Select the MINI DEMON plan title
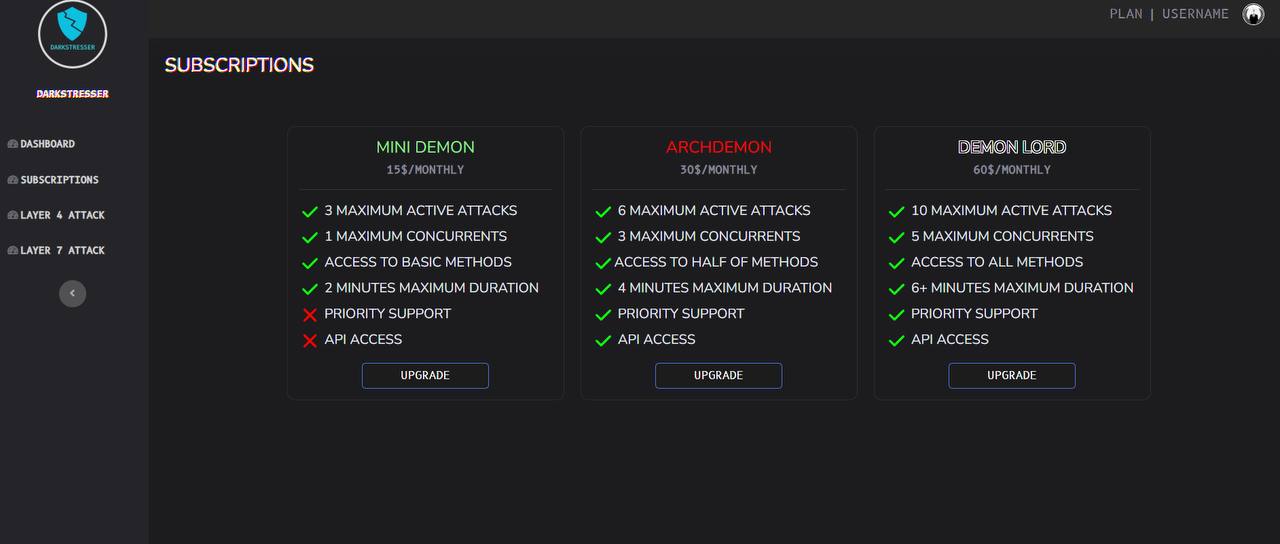 click(425, 147)
